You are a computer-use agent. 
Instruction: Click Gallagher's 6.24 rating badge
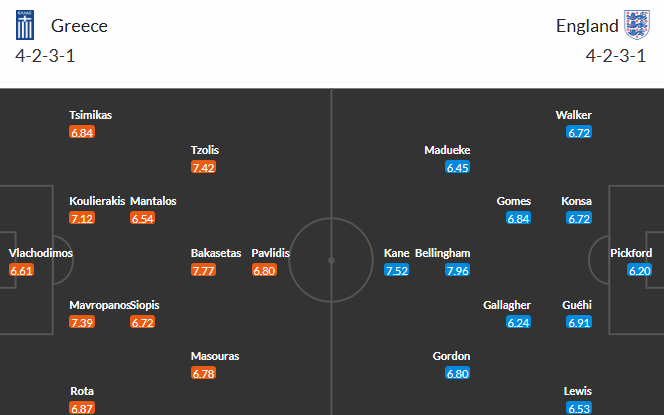518,322
